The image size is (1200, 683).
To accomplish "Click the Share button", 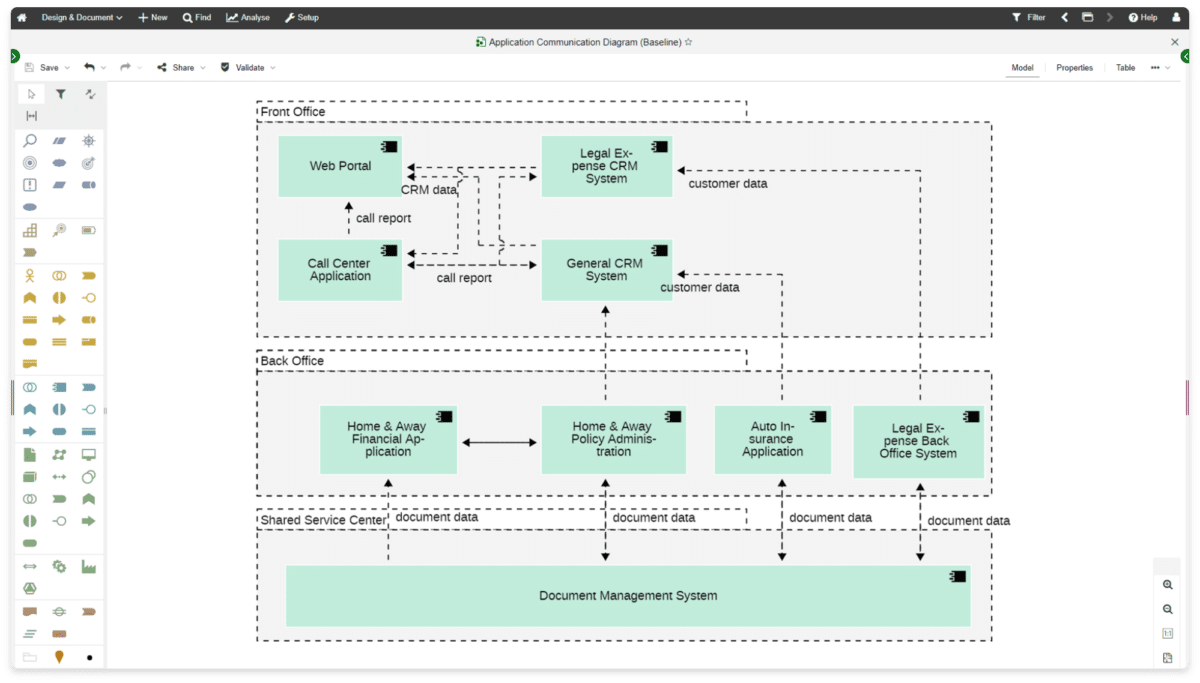I will pos(176,68).
